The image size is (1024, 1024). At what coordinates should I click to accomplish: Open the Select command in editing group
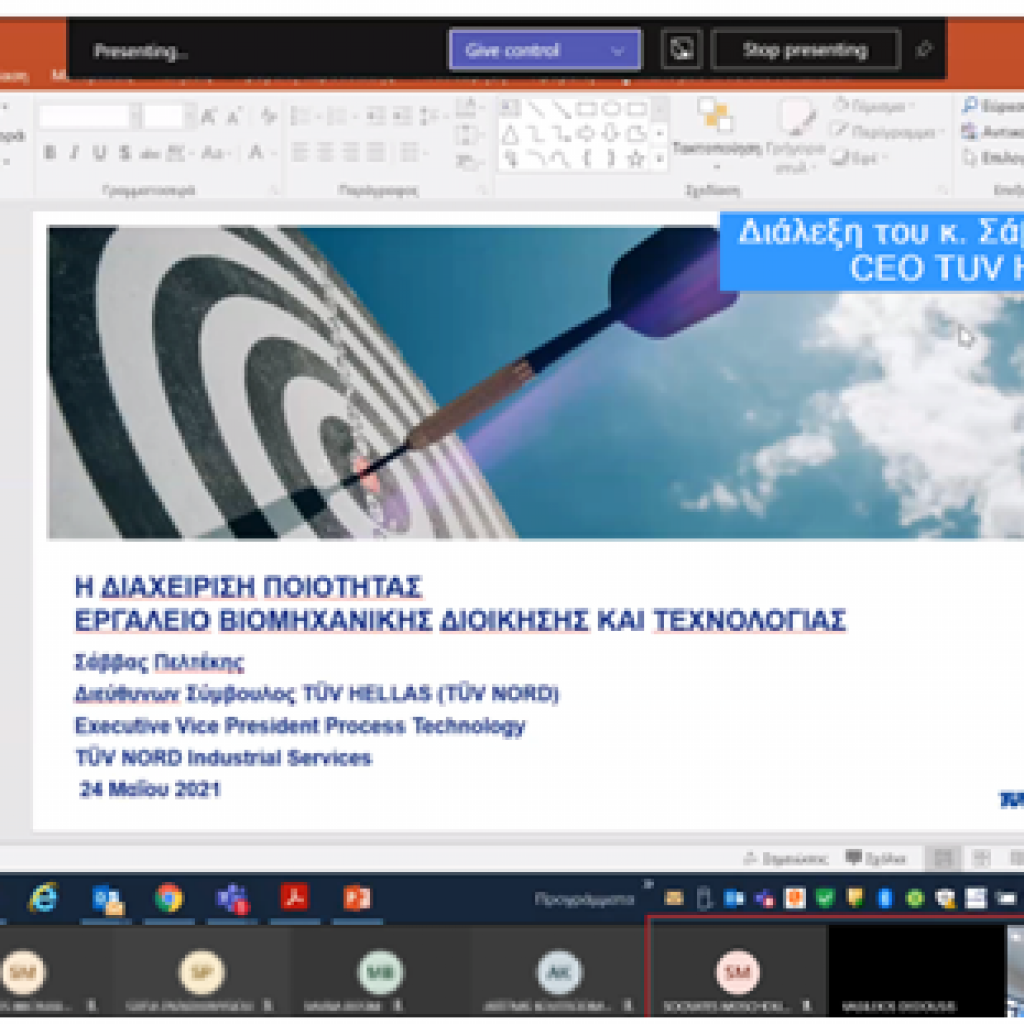[x=992, y=159]
